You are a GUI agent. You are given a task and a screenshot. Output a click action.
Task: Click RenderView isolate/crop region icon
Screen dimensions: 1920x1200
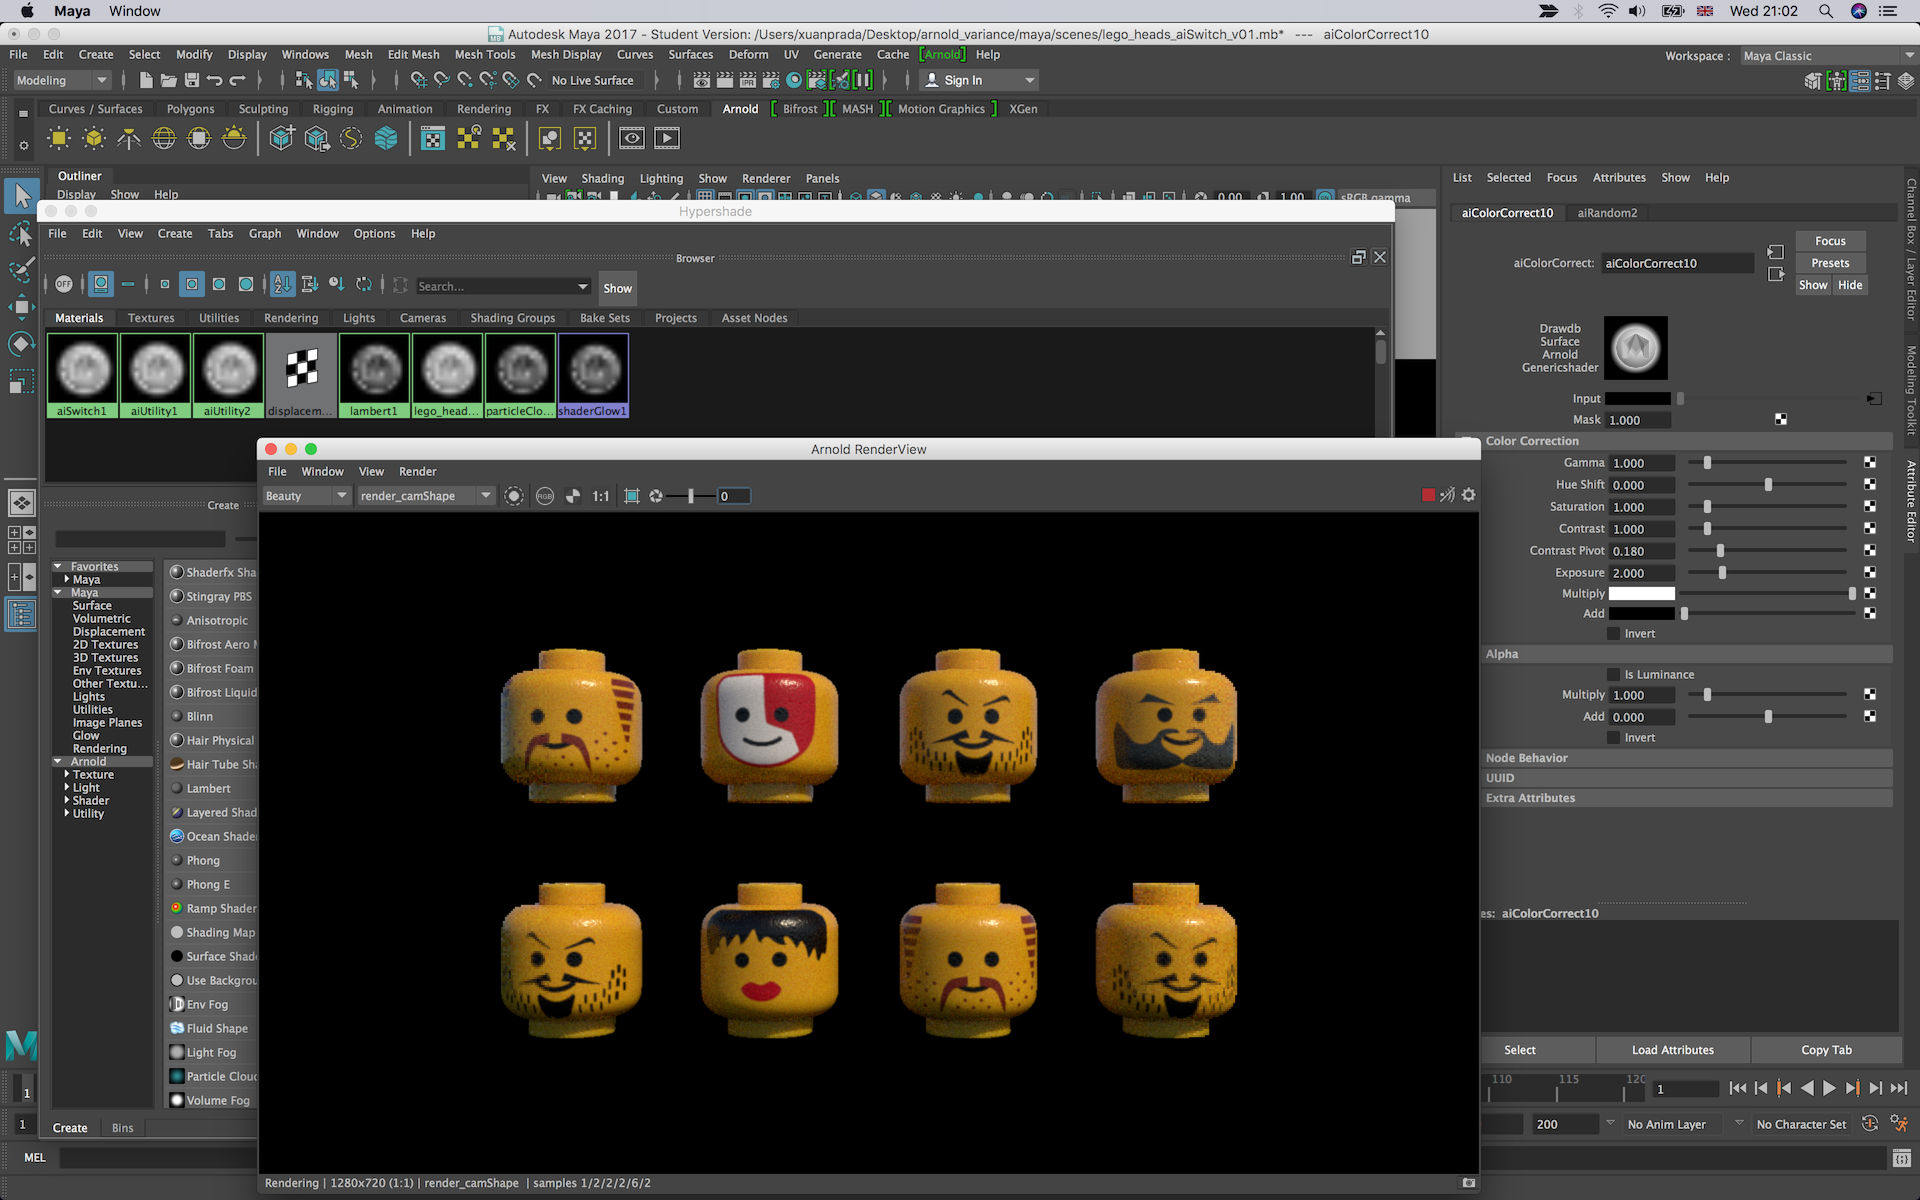click(x=632, y=496)
